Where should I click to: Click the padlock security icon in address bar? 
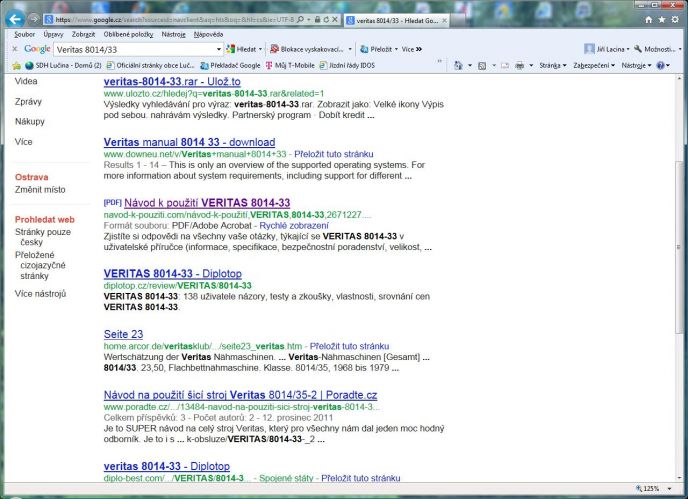pos(317,20)
